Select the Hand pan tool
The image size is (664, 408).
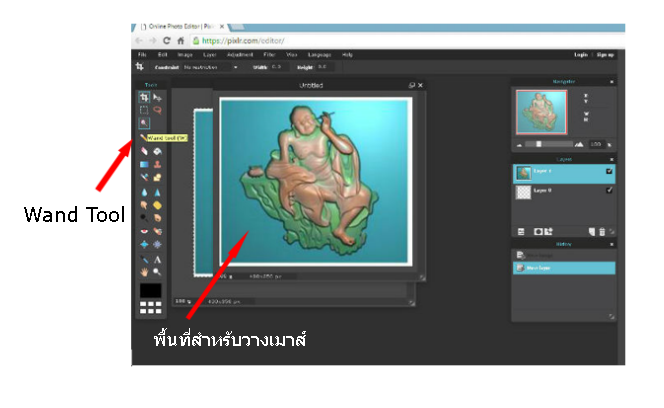point(144,272)
